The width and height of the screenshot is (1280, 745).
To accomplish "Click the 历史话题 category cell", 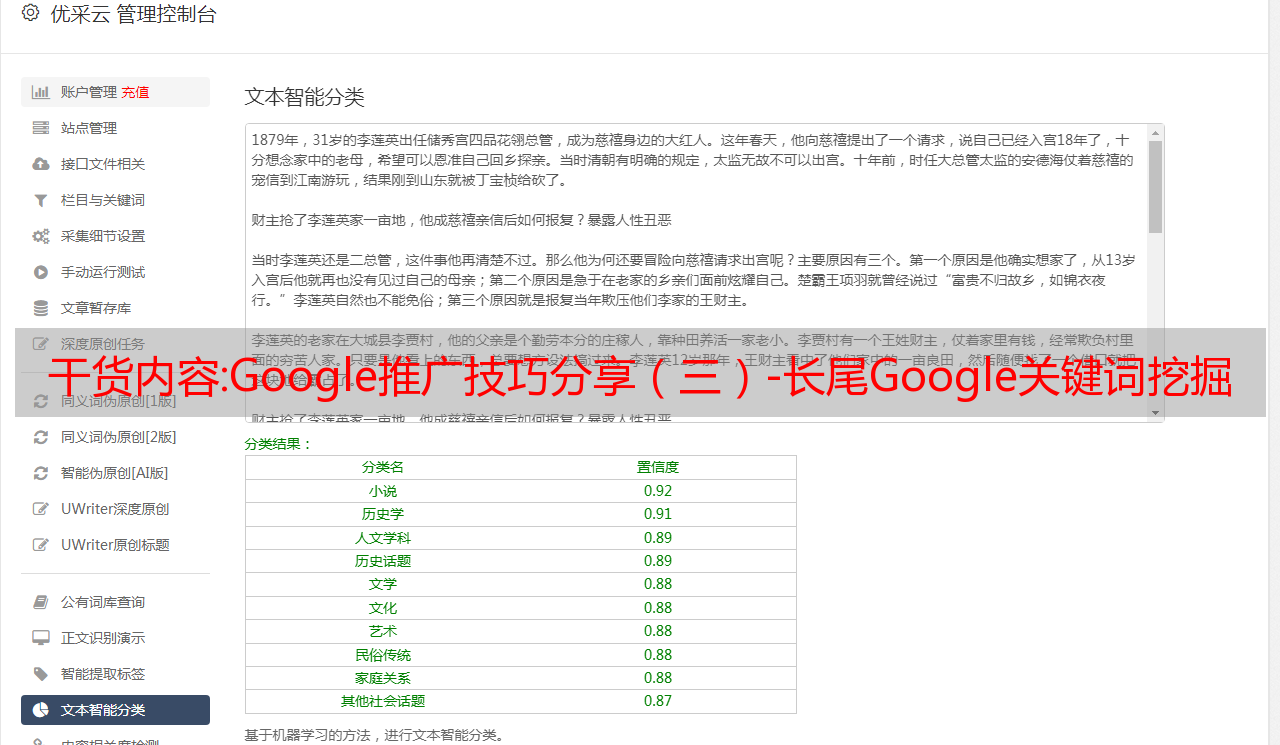I will pos(383,561).
